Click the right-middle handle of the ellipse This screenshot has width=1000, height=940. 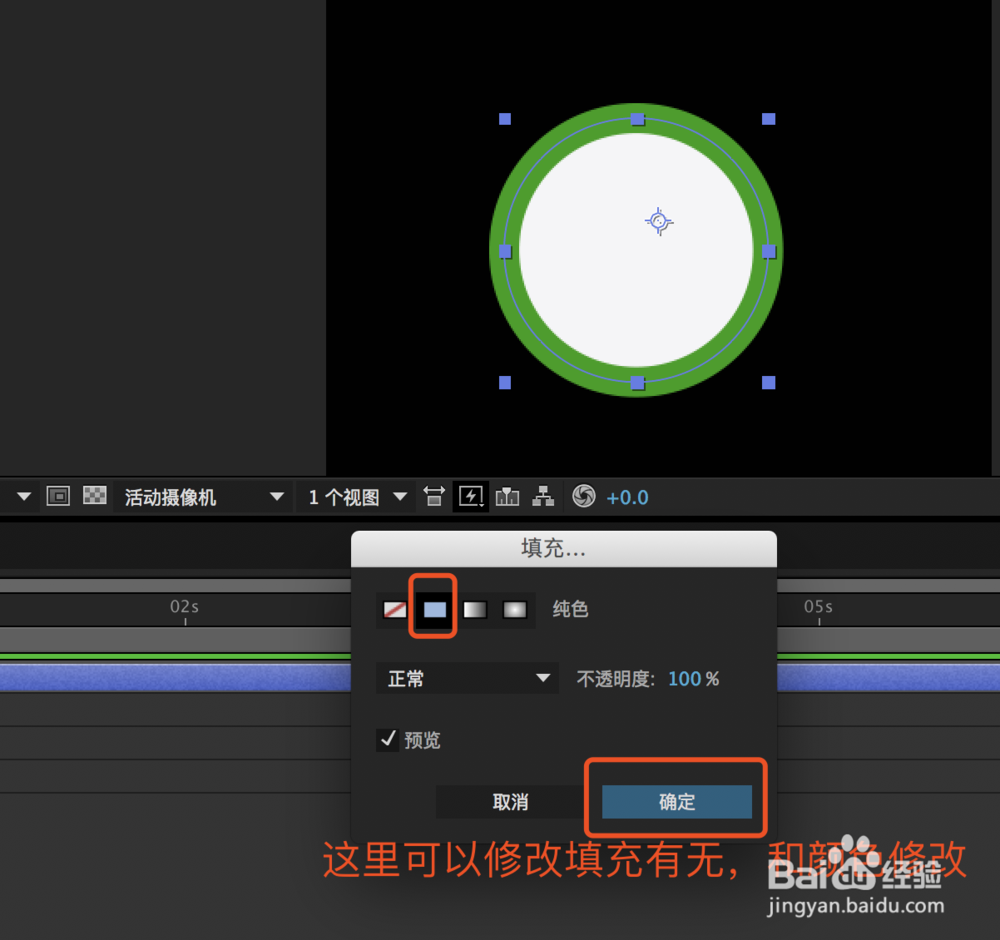tap(769, 252)
